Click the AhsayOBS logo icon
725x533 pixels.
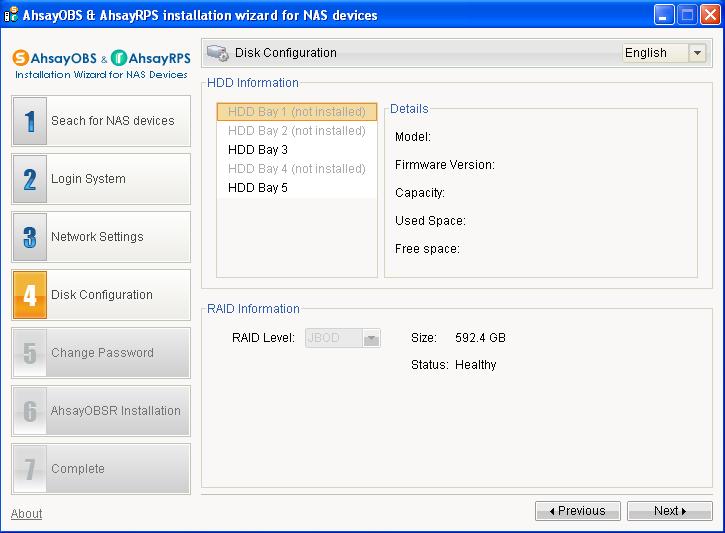[20, 58]
